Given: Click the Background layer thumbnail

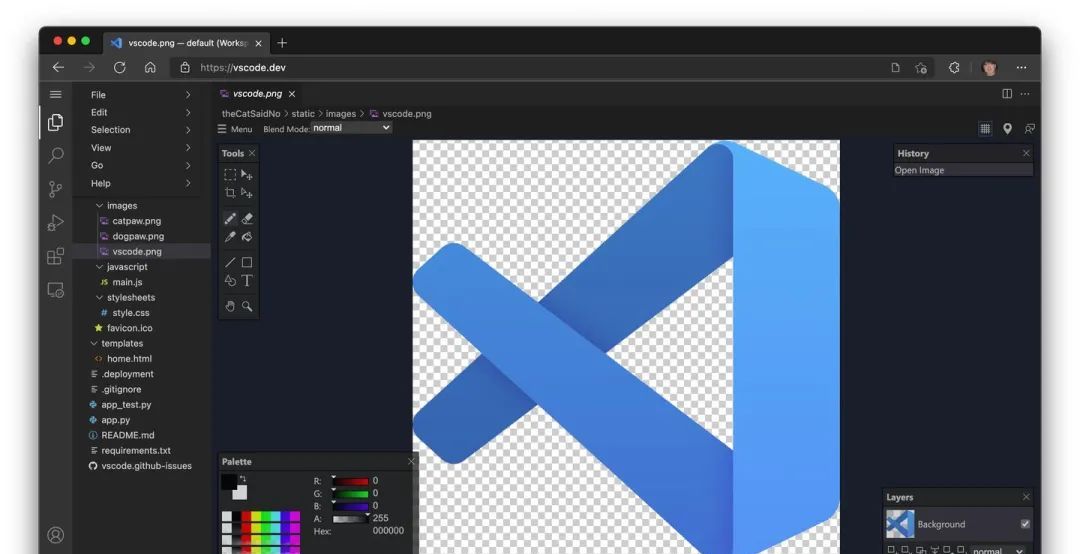Looking at the screenshot, I should tap(900, 524).
